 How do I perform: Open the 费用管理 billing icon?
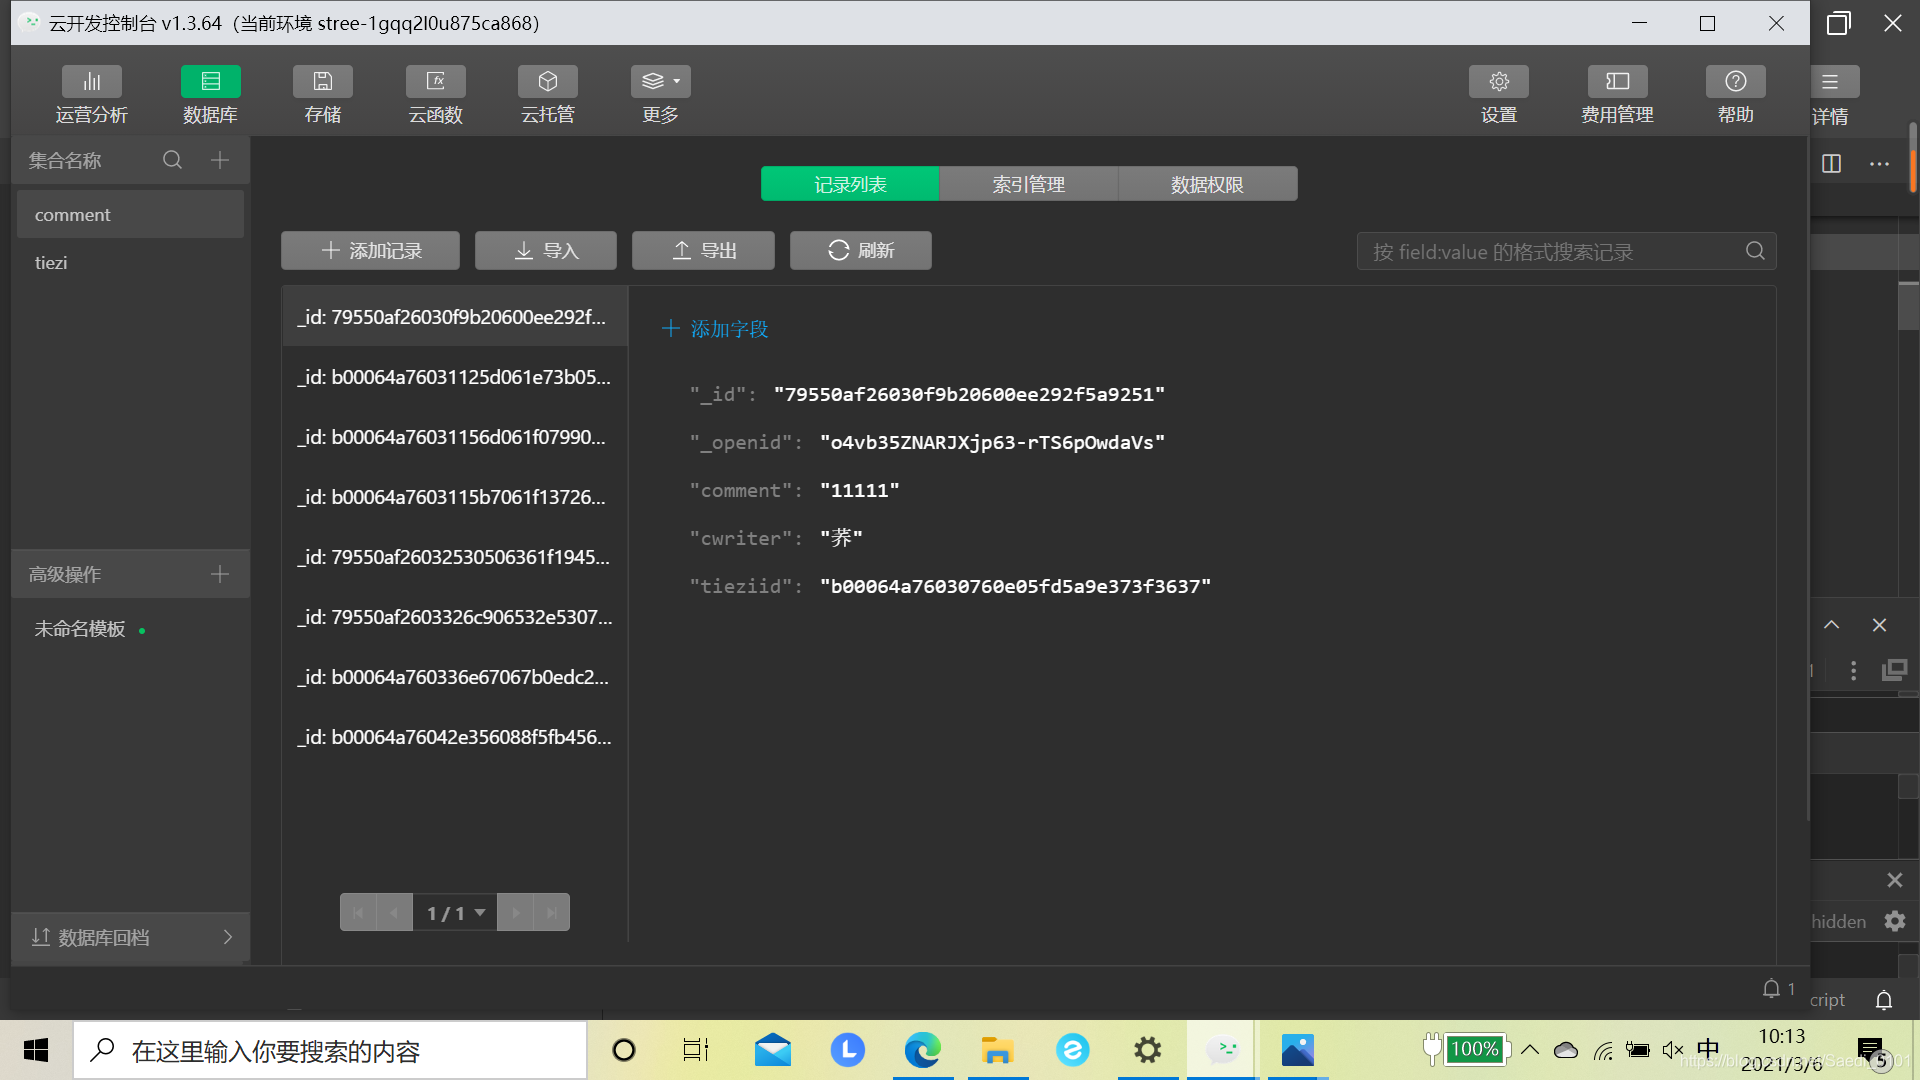(1616, 82)
